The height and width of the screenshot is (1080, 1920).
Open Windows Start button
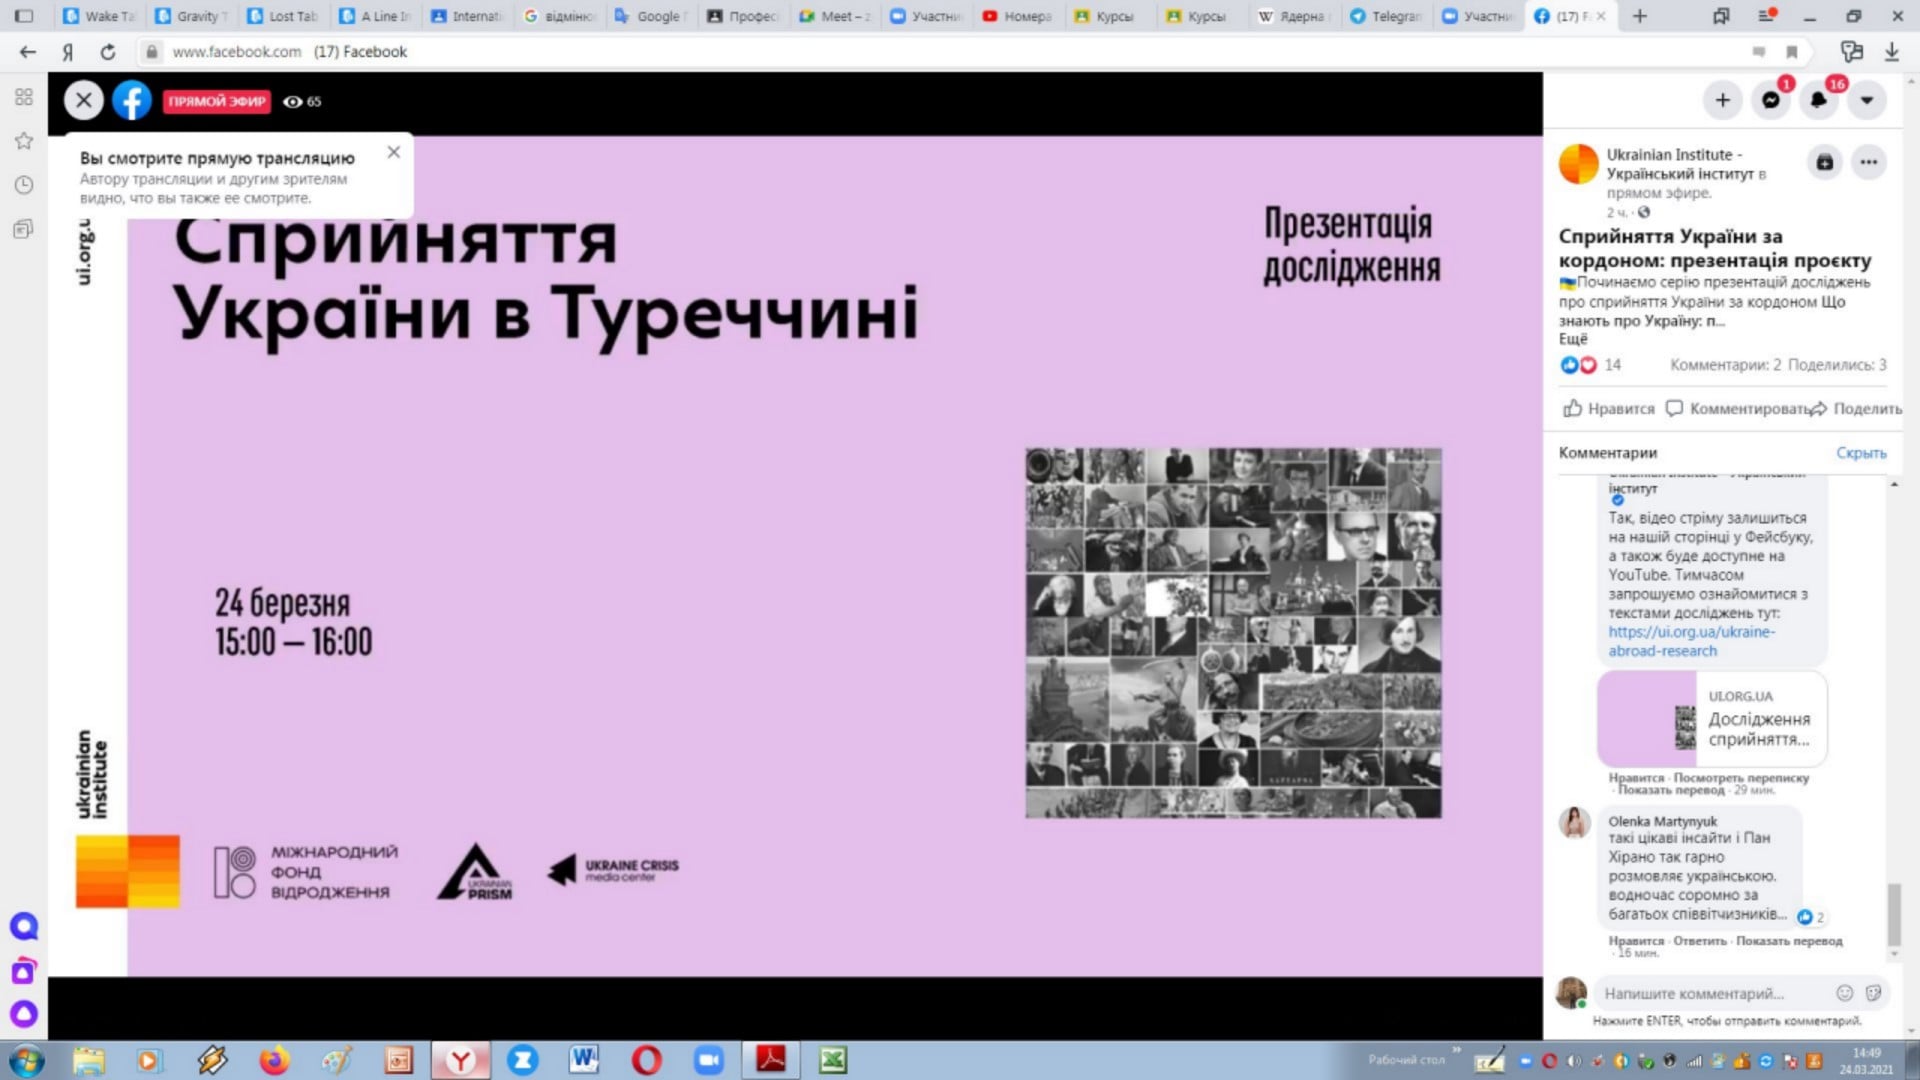pyautogui.click(x=27, y=1060)
